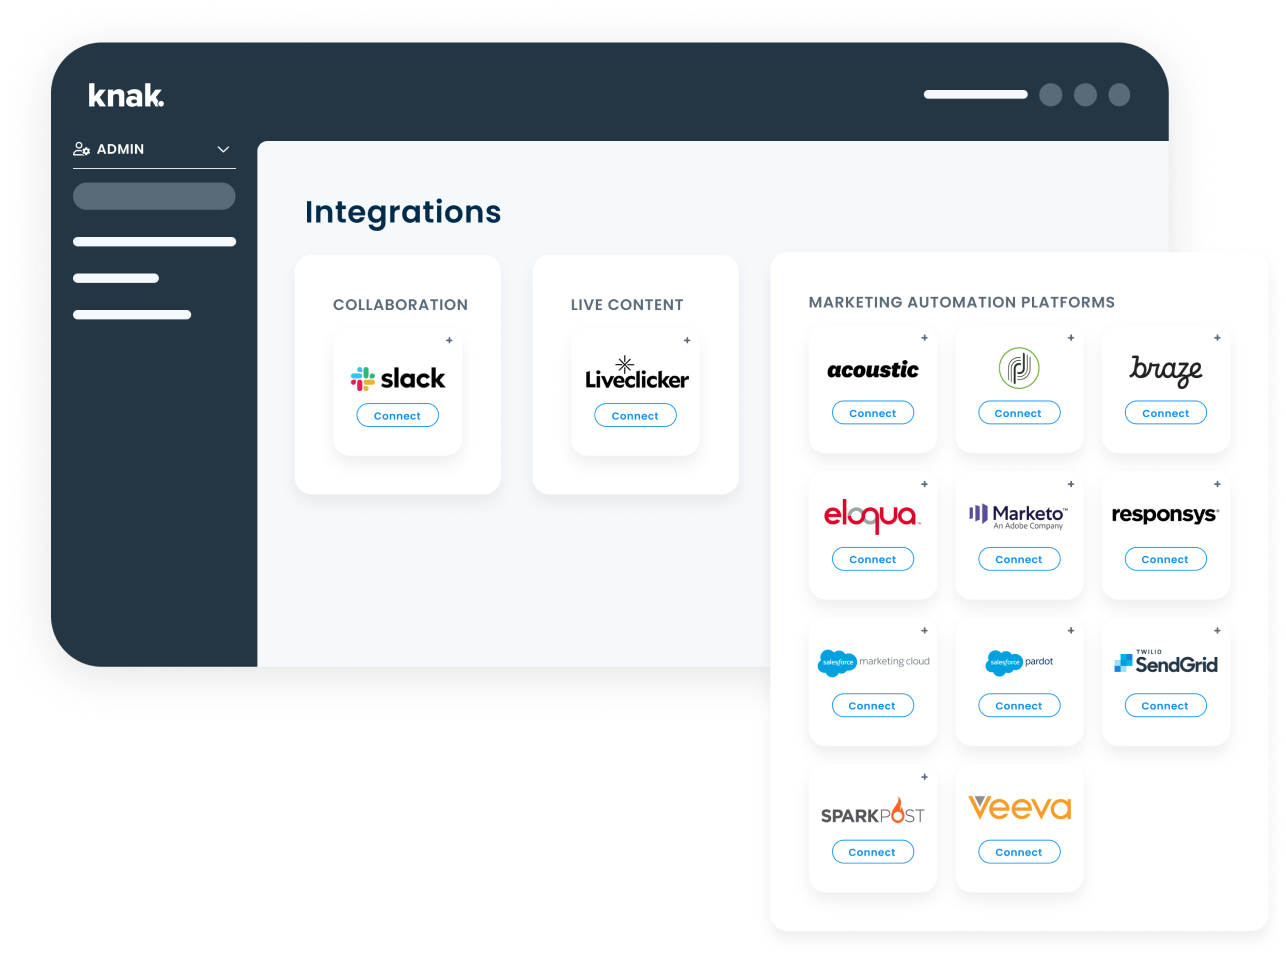Click the plus icon on Marketo card

pos(1071,484)
